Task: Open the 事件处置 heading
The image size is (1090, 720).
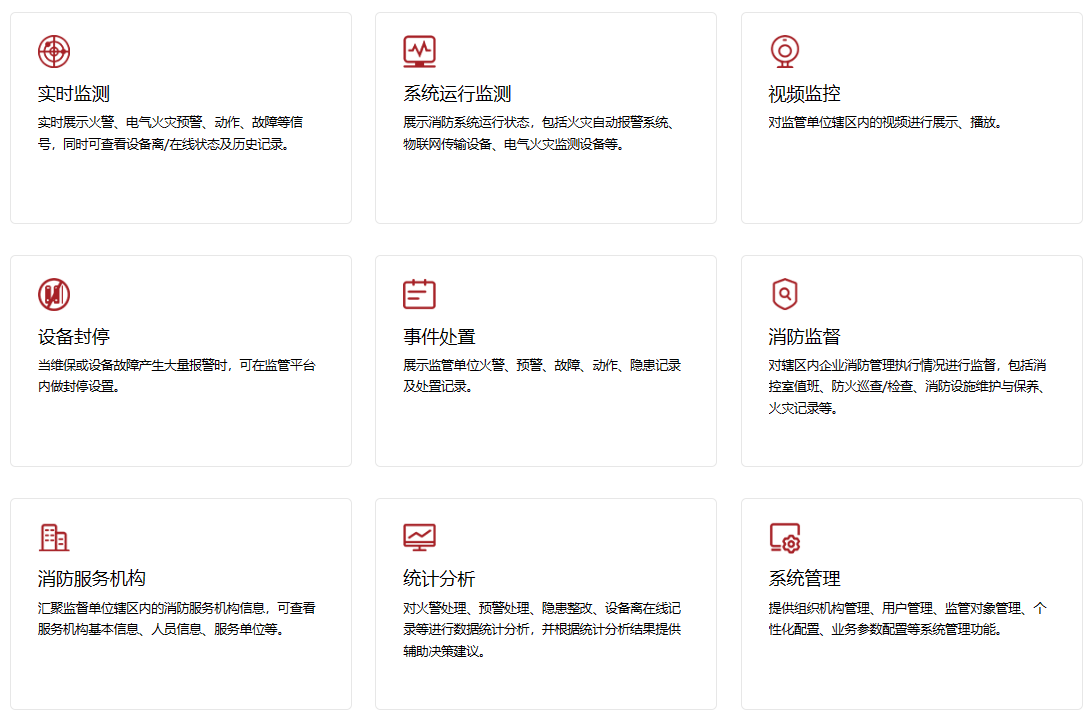Action: tap(439, 337)
